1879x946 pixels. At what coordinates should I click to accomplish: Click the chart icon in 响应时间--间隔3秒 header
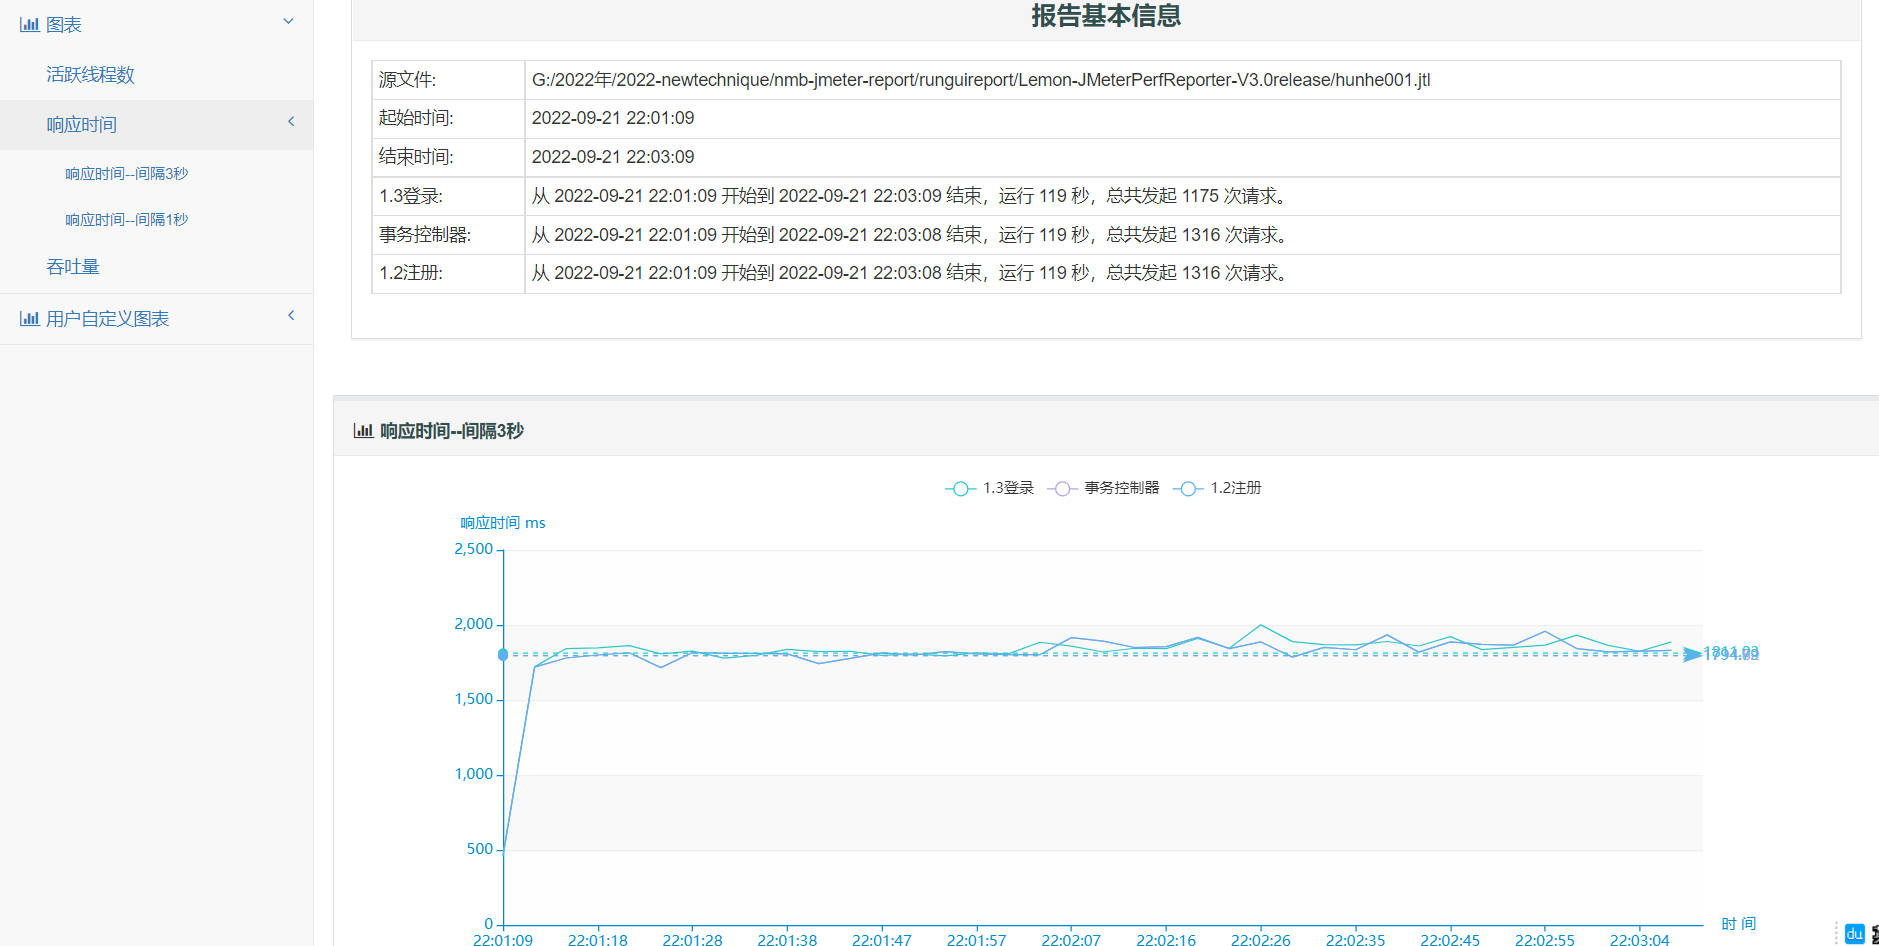pos(363,430)
